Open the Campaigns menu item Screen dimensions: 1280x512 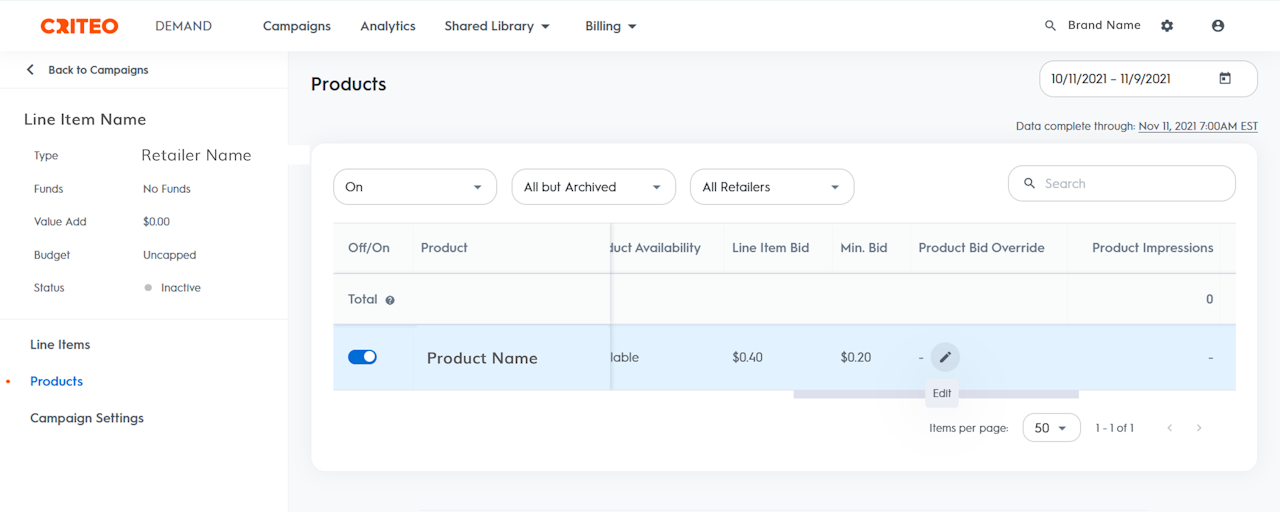click(296, 26)
